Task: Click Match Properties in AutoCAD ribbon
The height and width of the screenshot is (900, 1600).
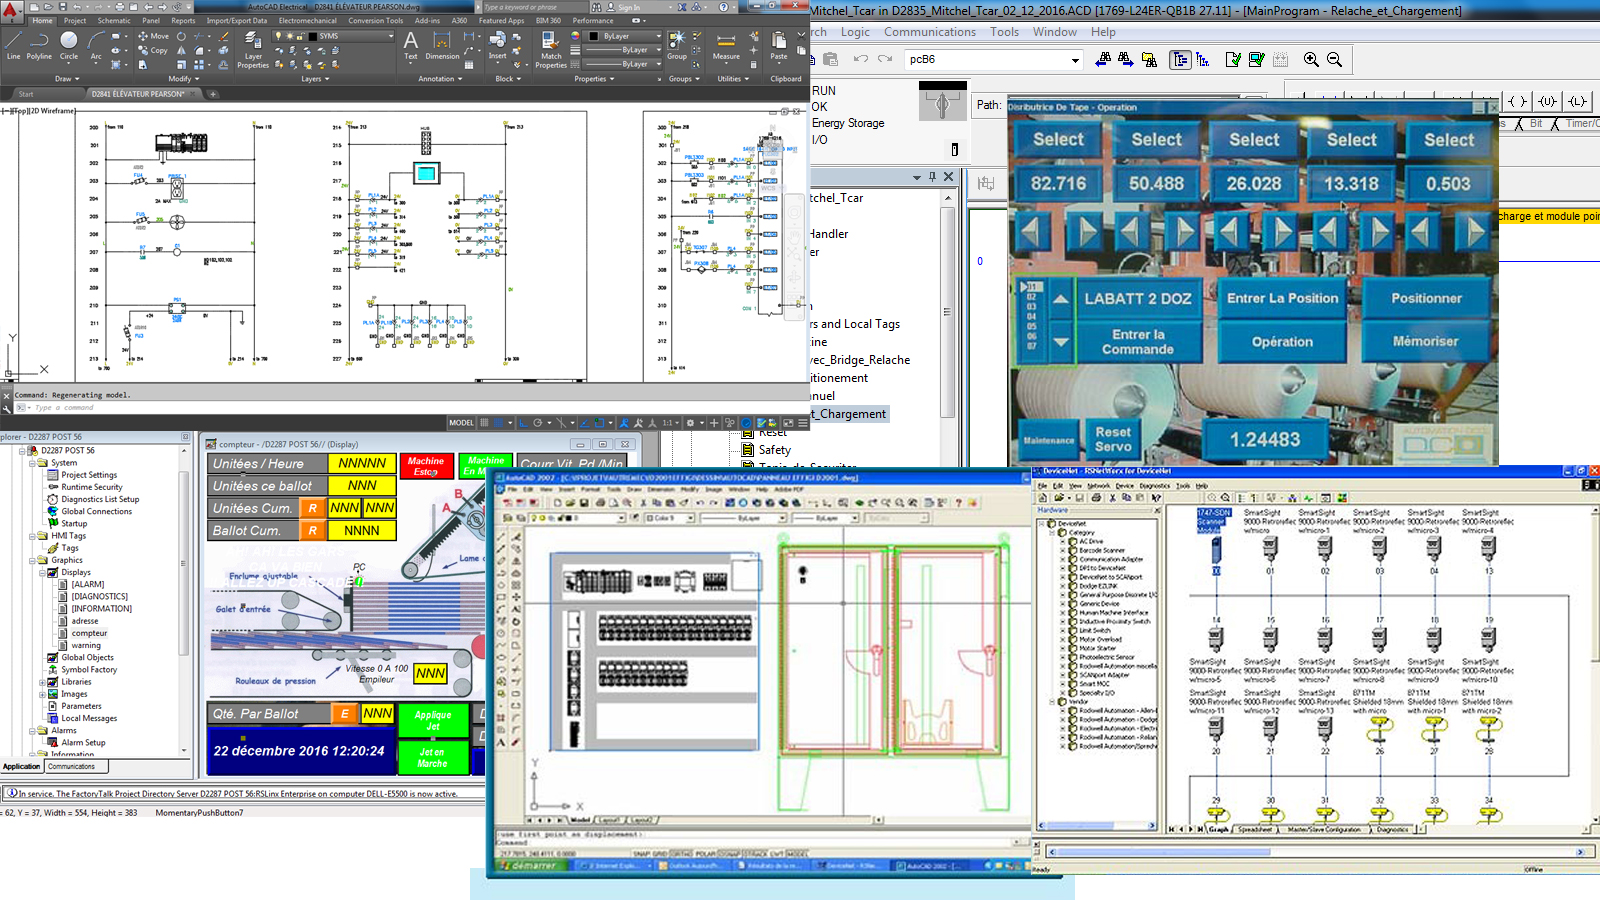Action: [x=551, y=49]
